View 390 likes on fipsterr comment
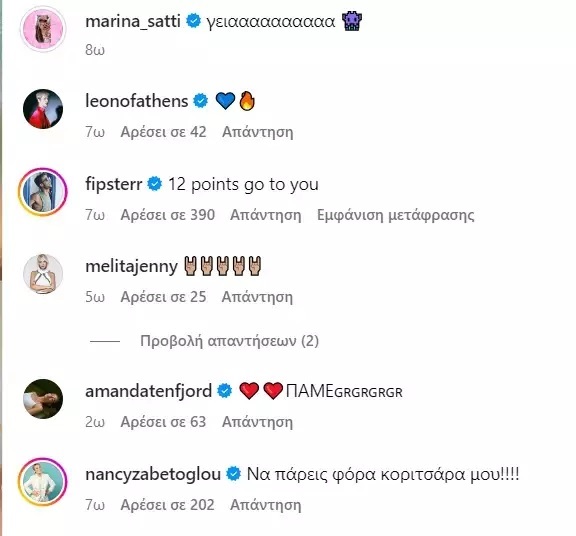 click(168, 215)
